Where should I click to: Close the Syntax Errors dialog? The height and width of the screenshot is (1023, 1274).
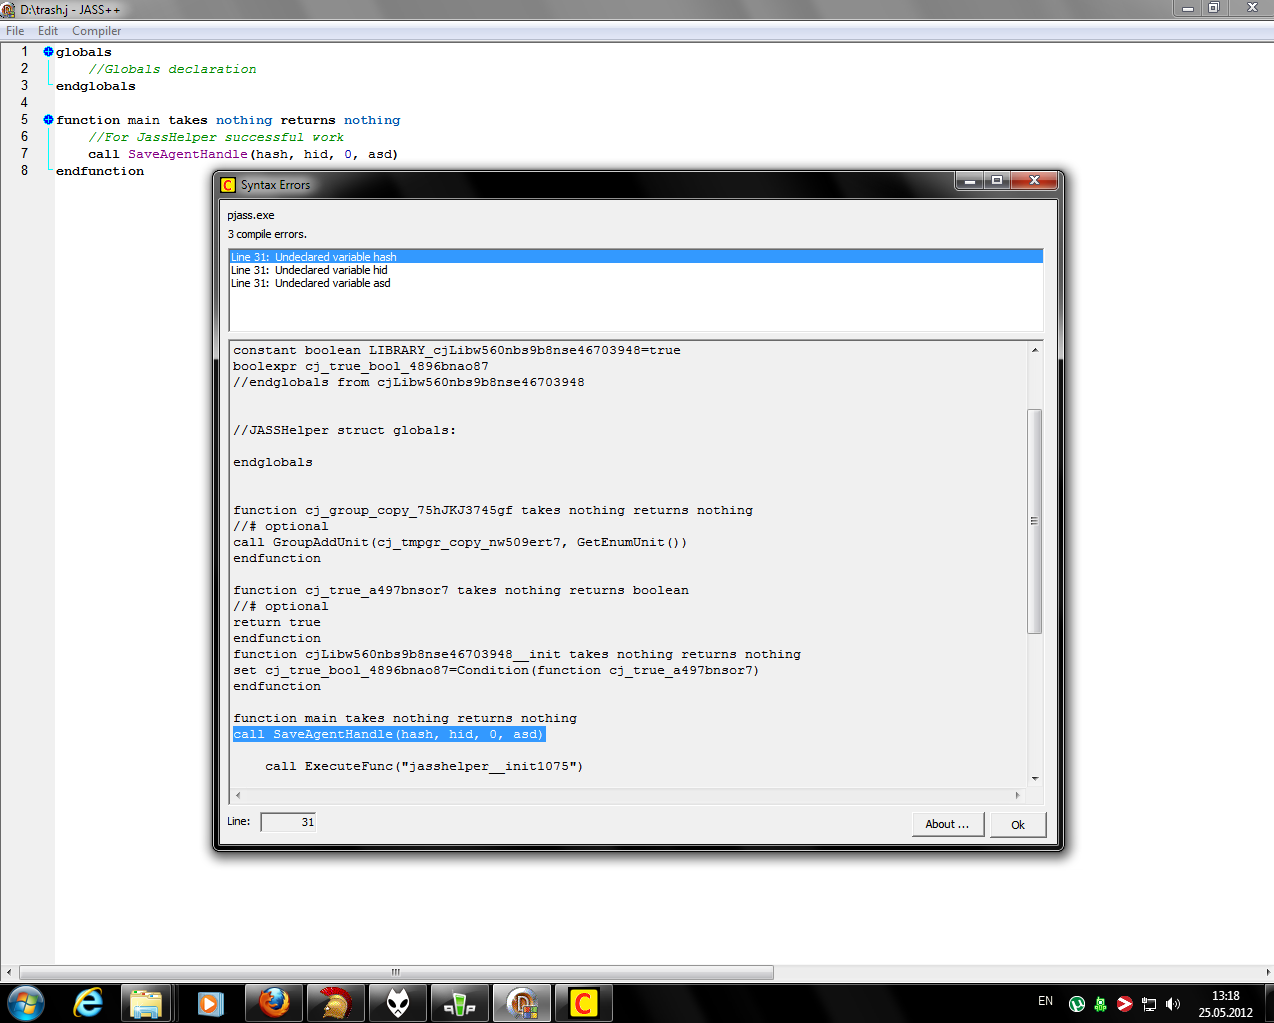1034,180
